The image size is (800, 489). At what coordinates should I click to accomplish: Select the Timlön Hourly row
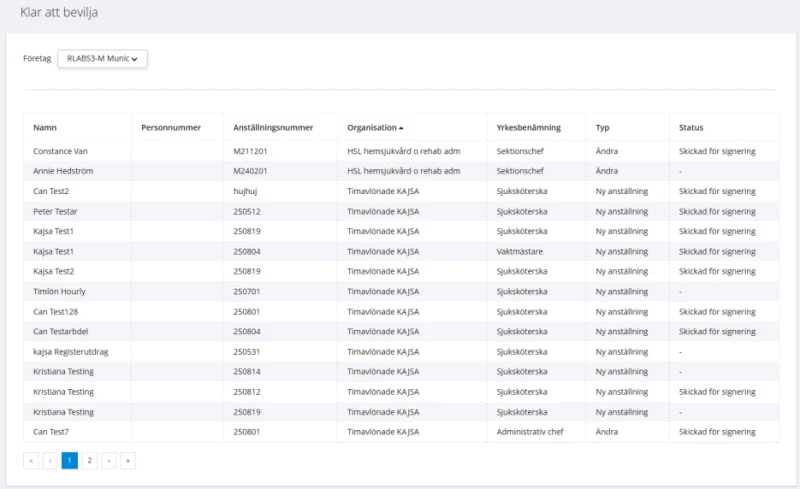point(59,291)
